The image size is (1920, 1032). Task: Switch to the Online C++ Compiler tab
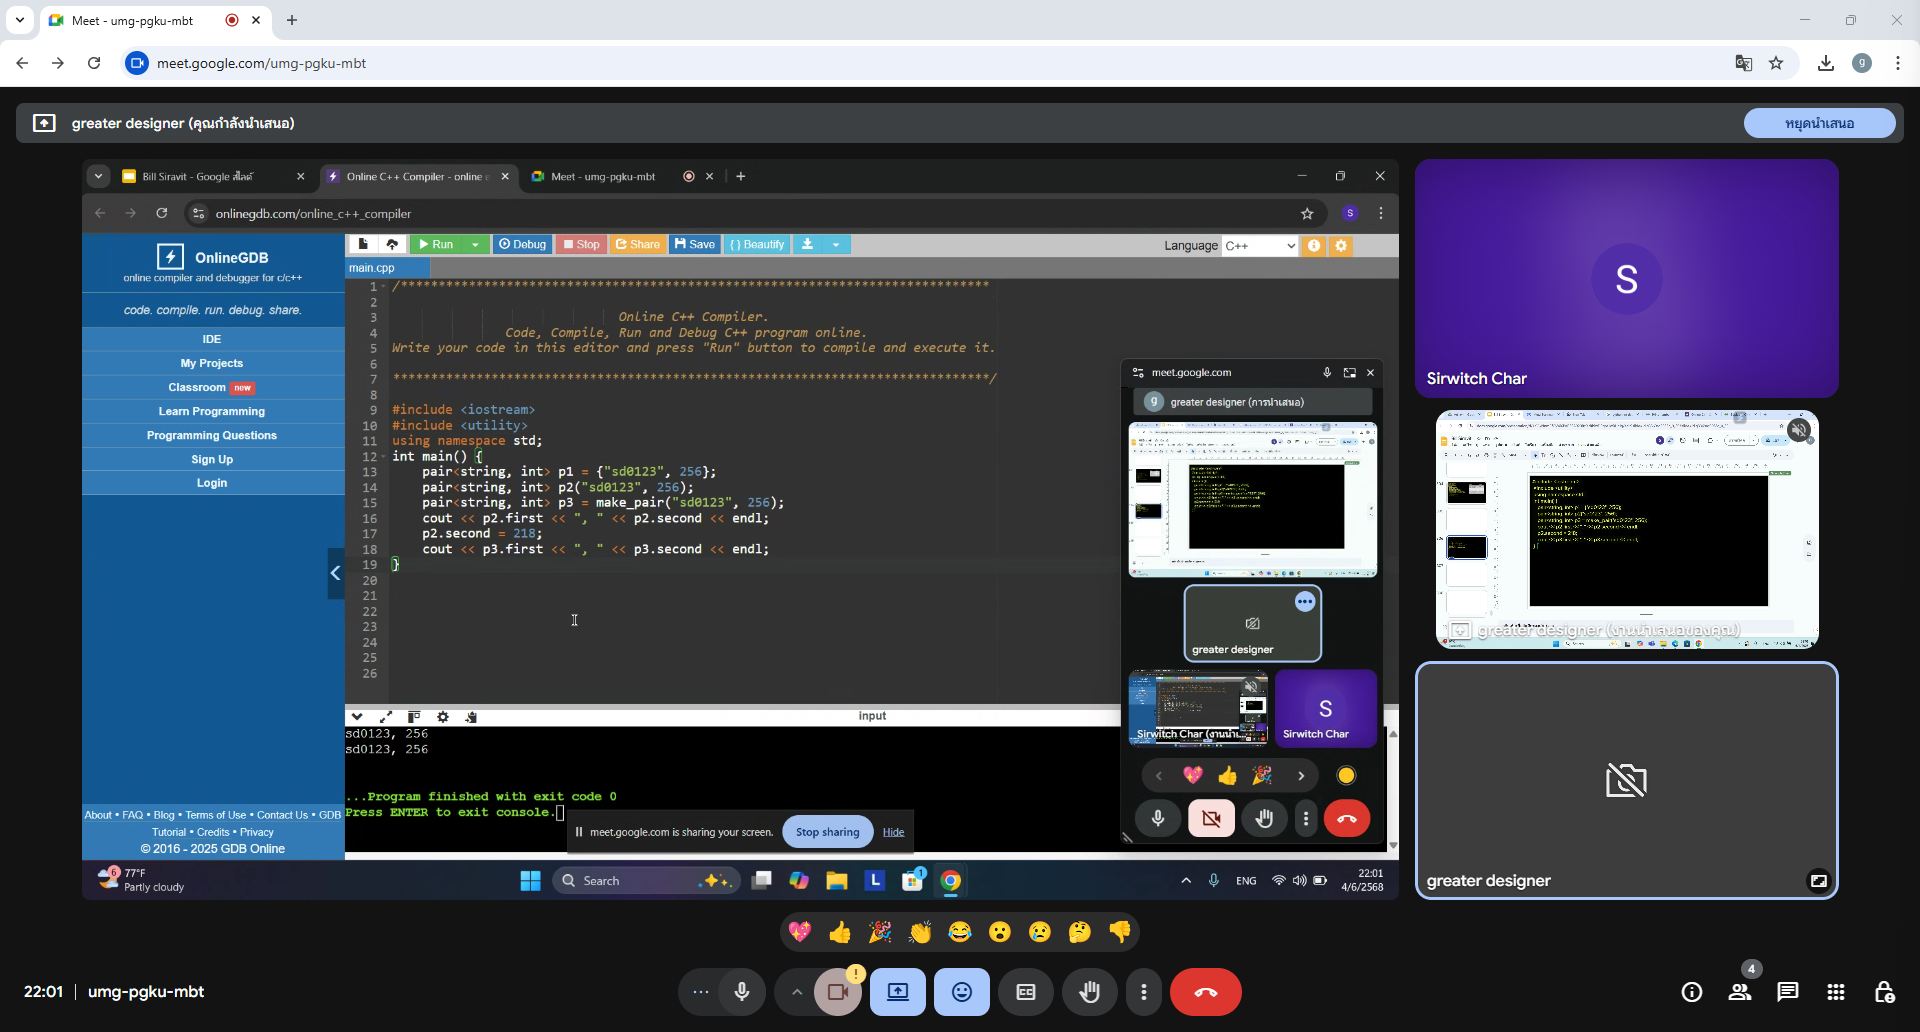[416, 176]
